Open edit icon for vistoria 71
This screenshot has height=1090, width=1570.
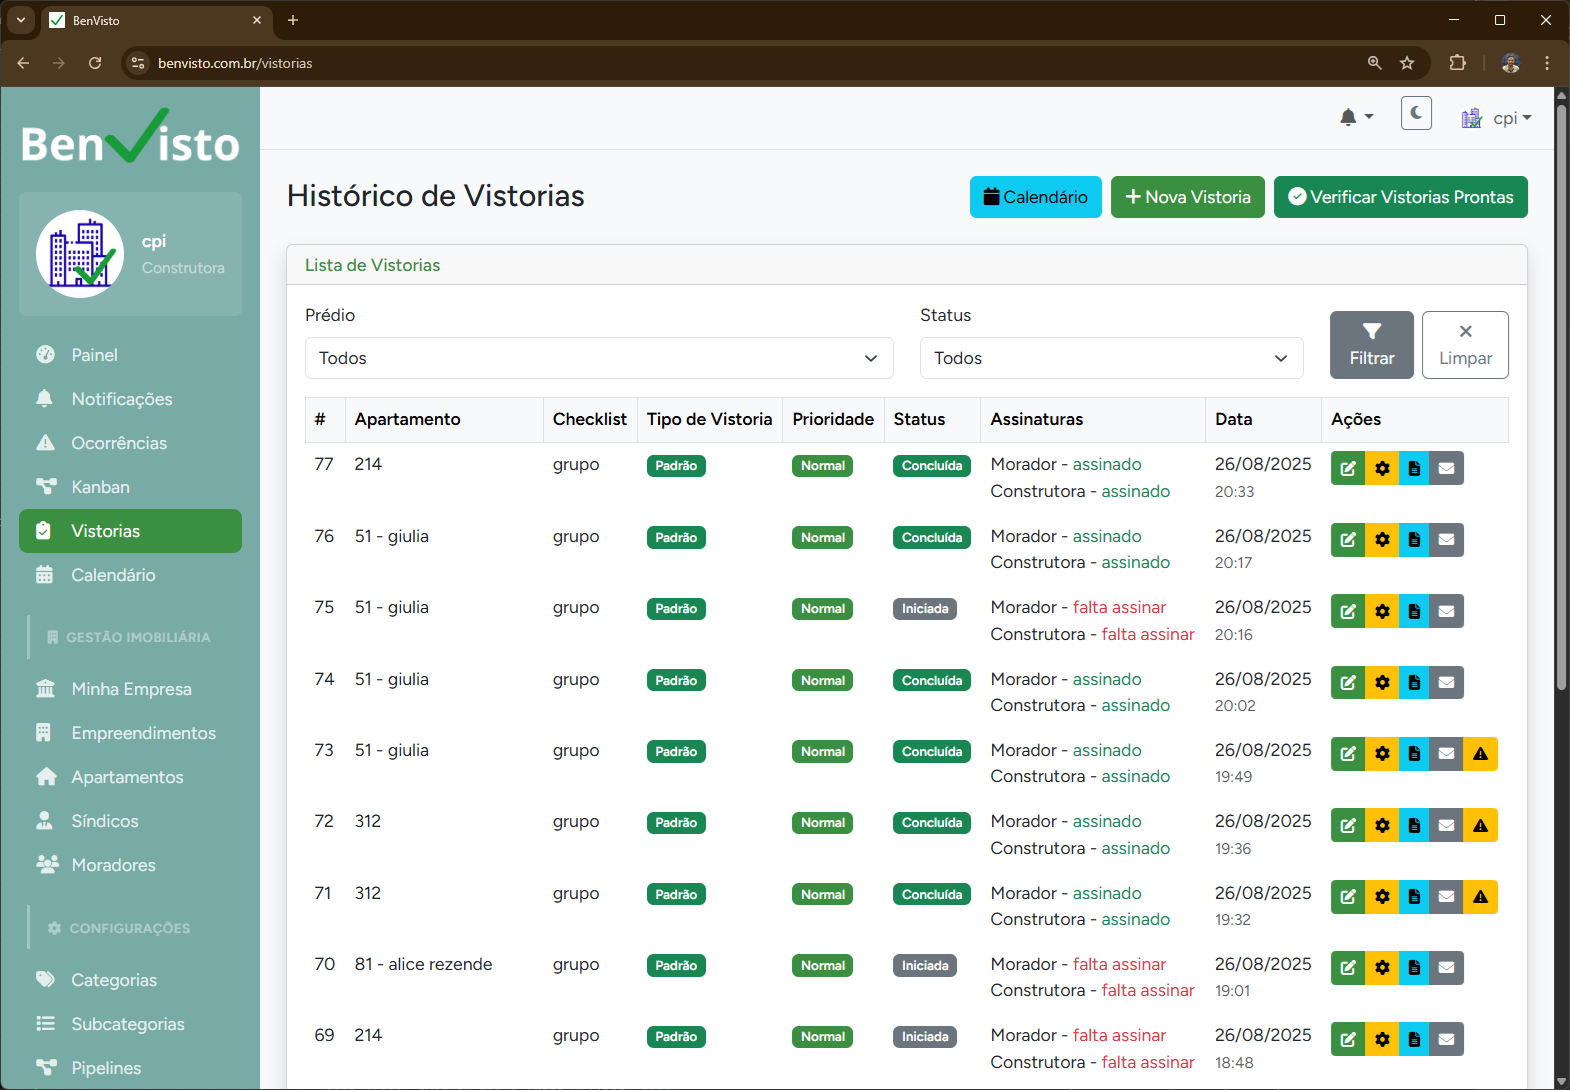coord(1348,897)
